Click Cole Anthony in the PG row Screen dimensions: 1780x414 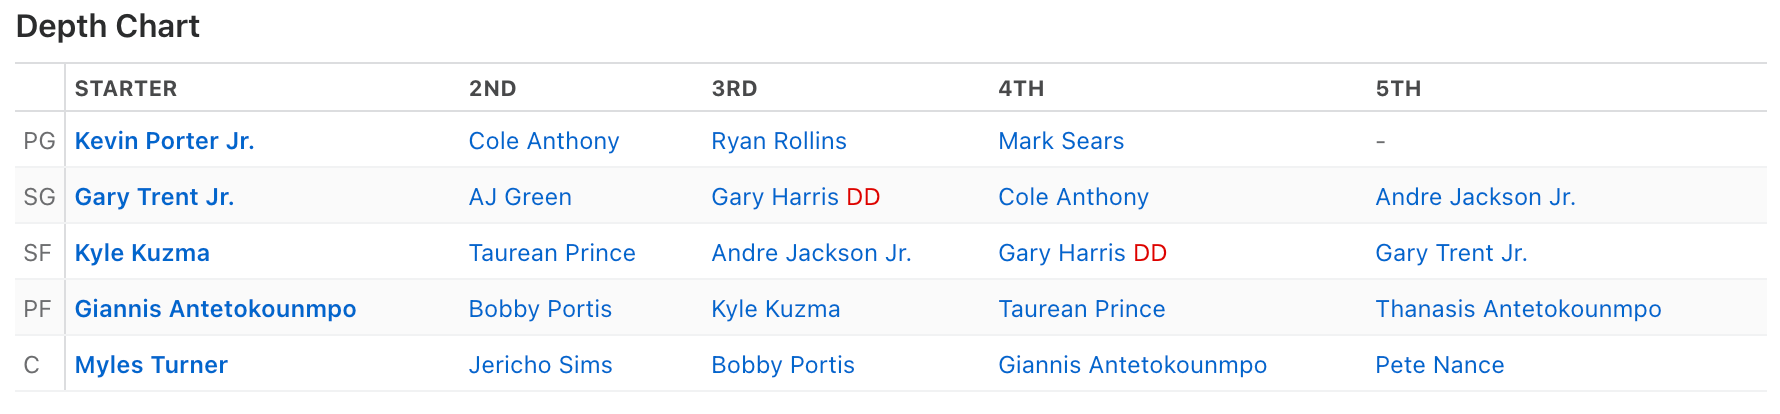[543, 141]
